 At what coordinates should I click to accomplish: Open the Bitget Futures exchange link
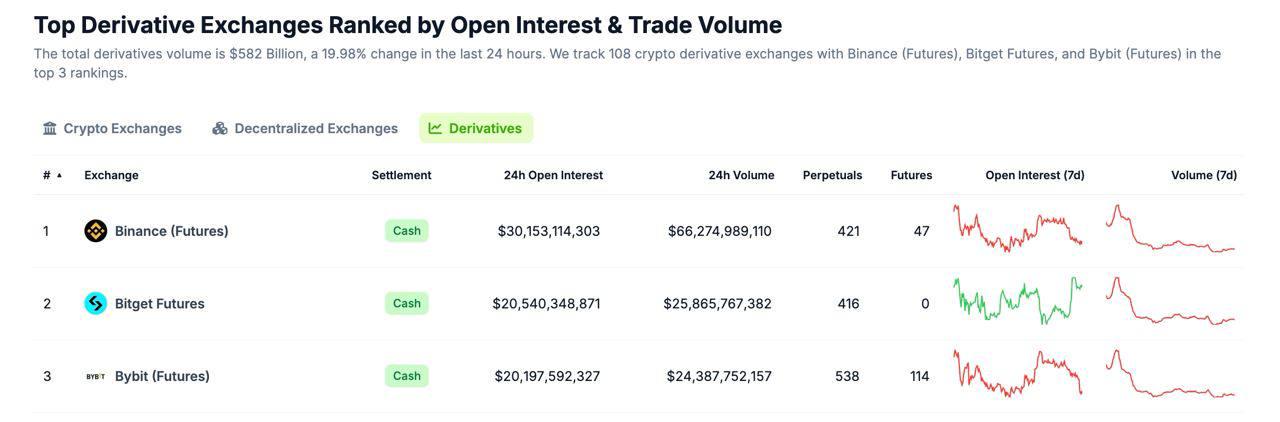[x=159, y=304]
